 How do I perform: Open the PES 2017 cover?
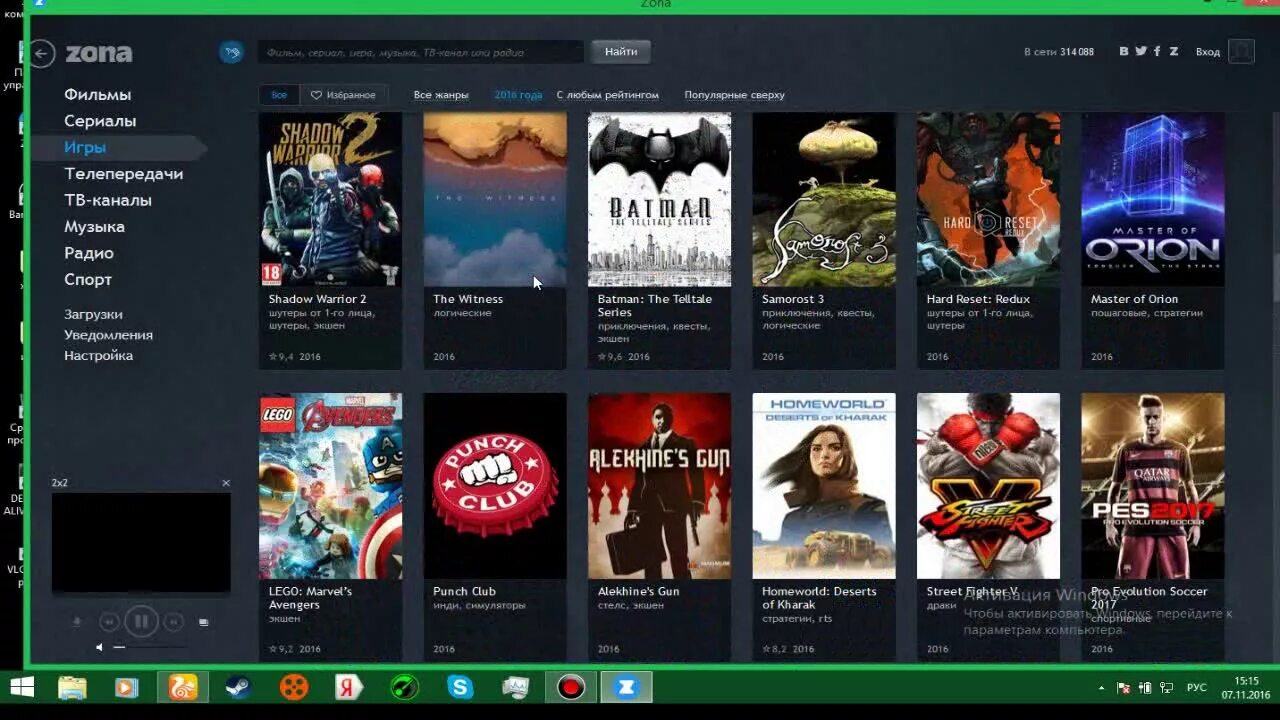tap(1153, 486)
